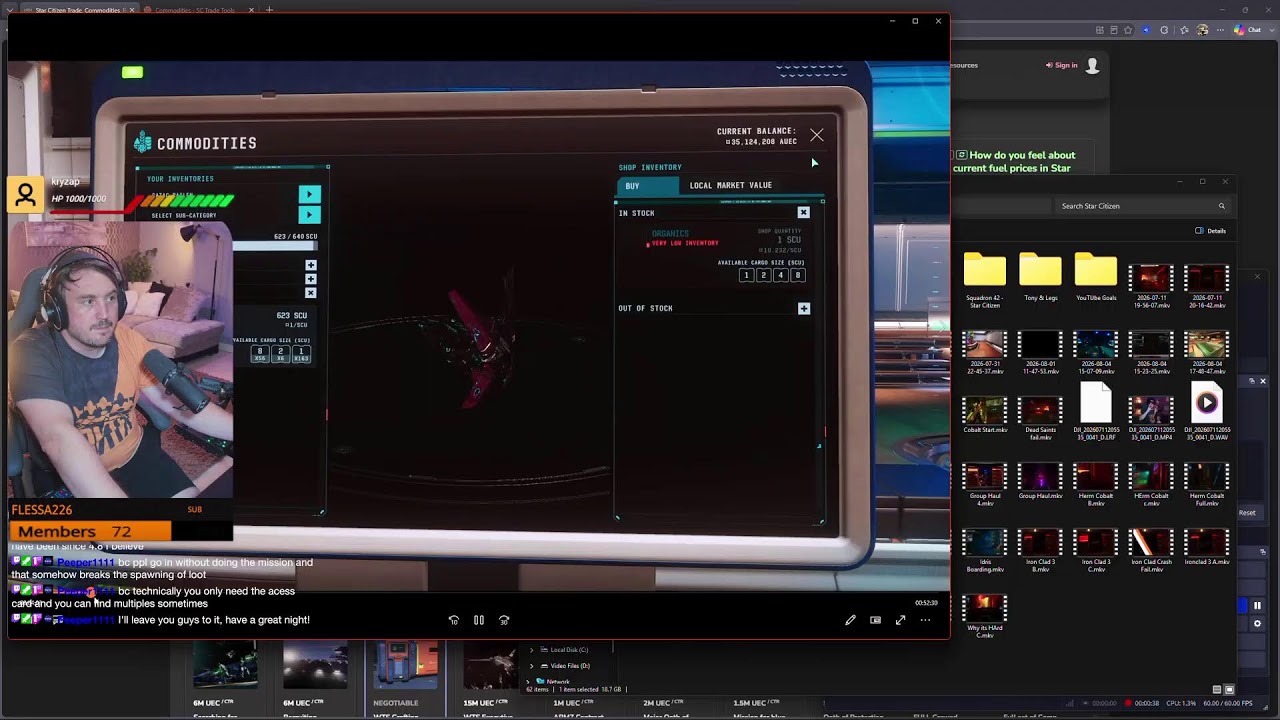This screenshot has width=1280, height=720.
Task: Open the player more options menu
Action: 925,620
